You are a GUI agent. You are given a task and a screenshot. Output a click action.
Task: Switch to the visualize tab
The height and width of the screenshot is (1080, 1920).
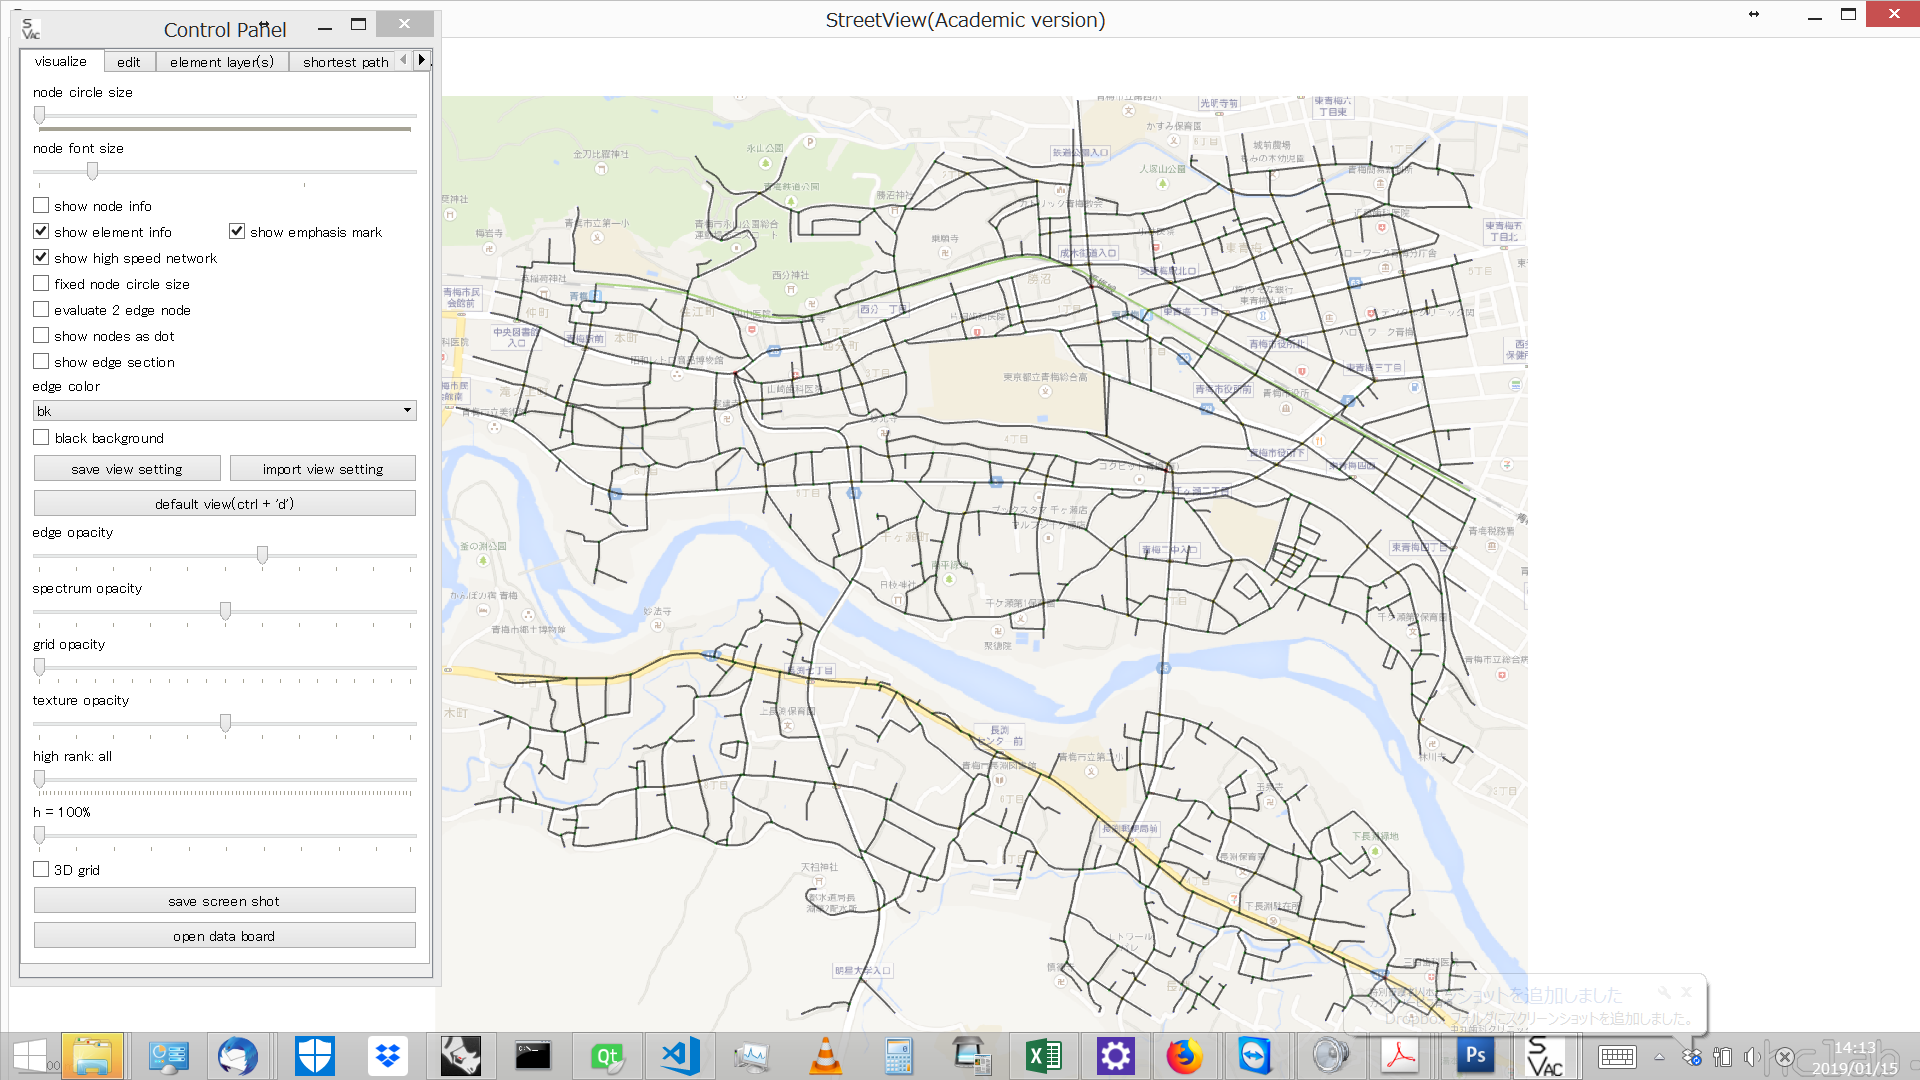click(61, 62)
